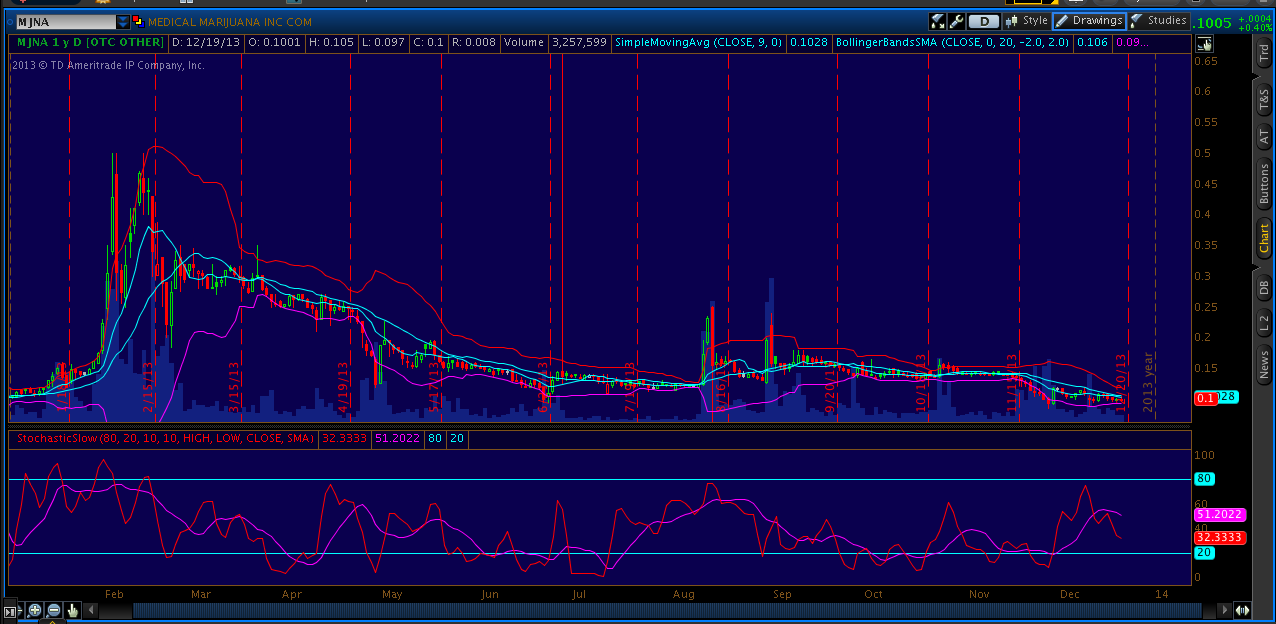Open the Style menu
Screen dimensions: 1276x624
[1027, 21]
